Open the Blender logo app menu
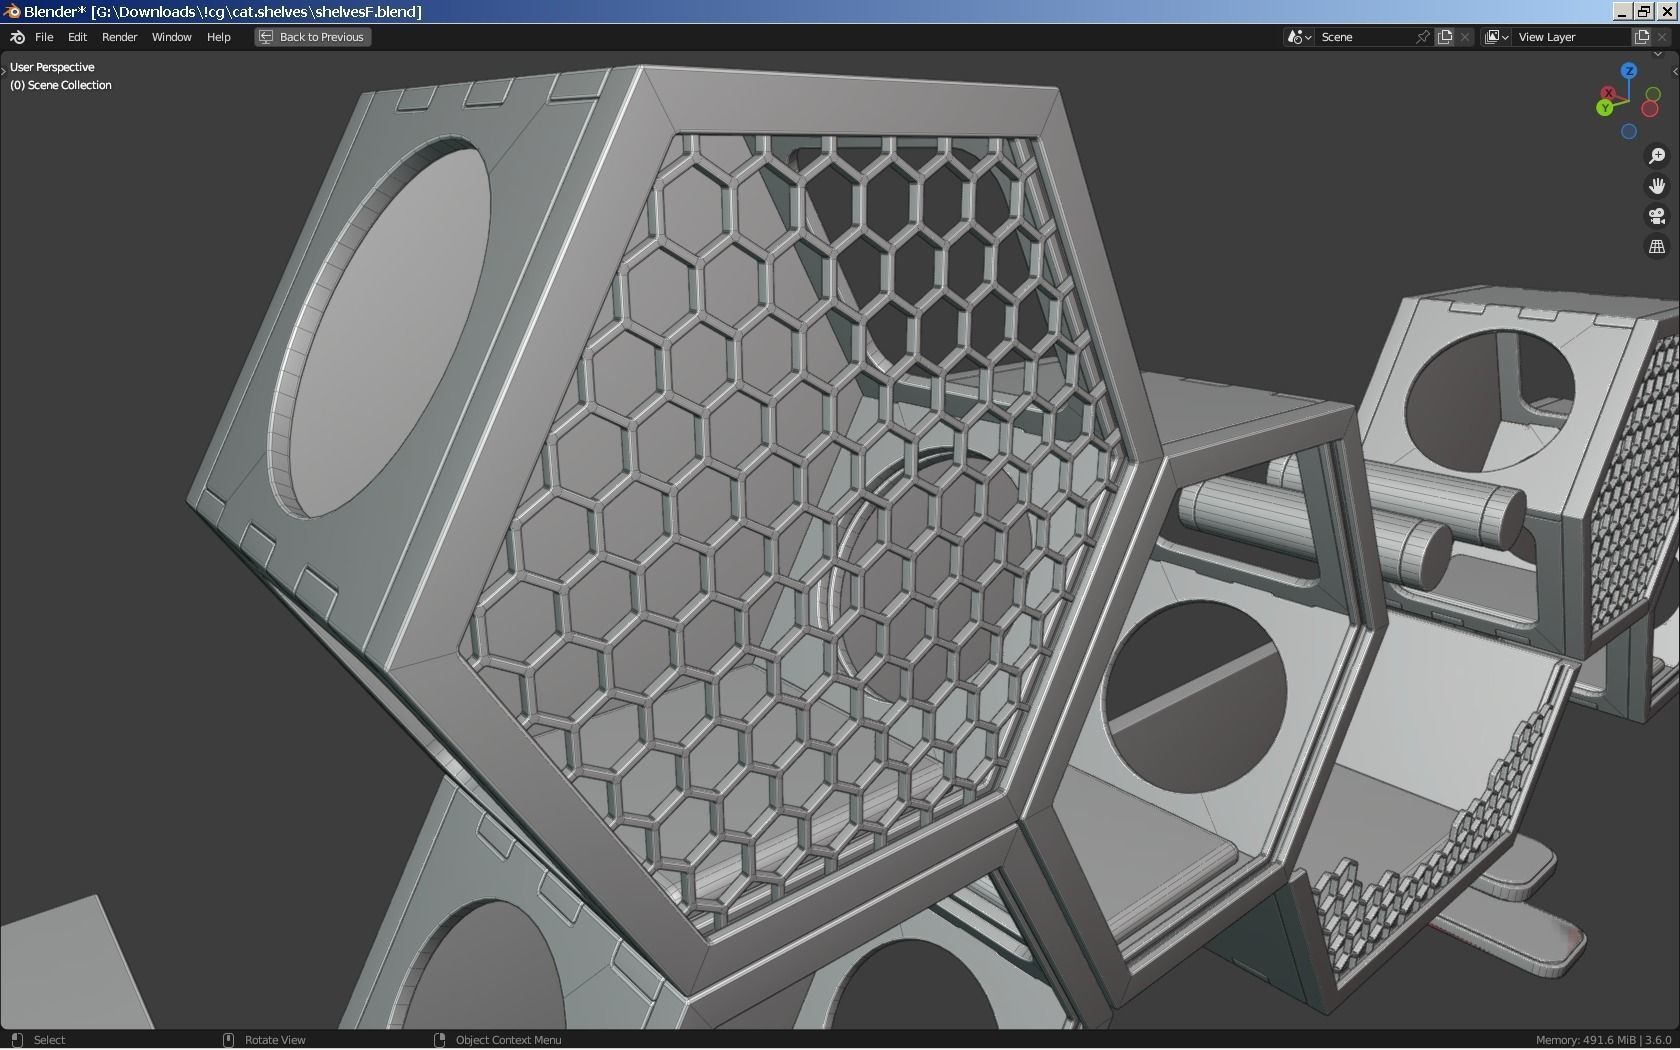Viewport: 1680px width, 1050px height. (17, 37)
